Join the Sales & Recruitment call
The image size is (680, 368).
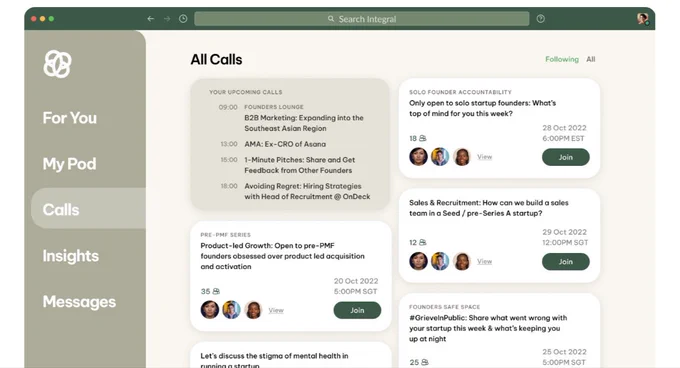[566, 261]
